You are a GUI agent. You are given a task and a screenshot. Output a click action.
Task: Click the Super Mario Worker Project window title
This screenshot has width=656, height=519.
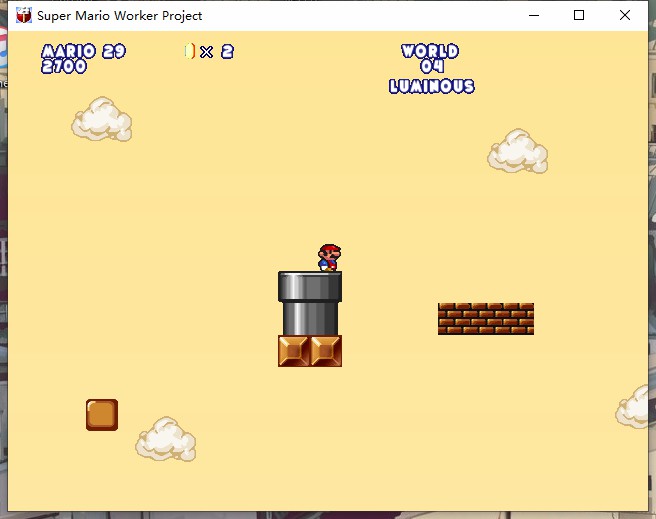[x=120, y=16]
